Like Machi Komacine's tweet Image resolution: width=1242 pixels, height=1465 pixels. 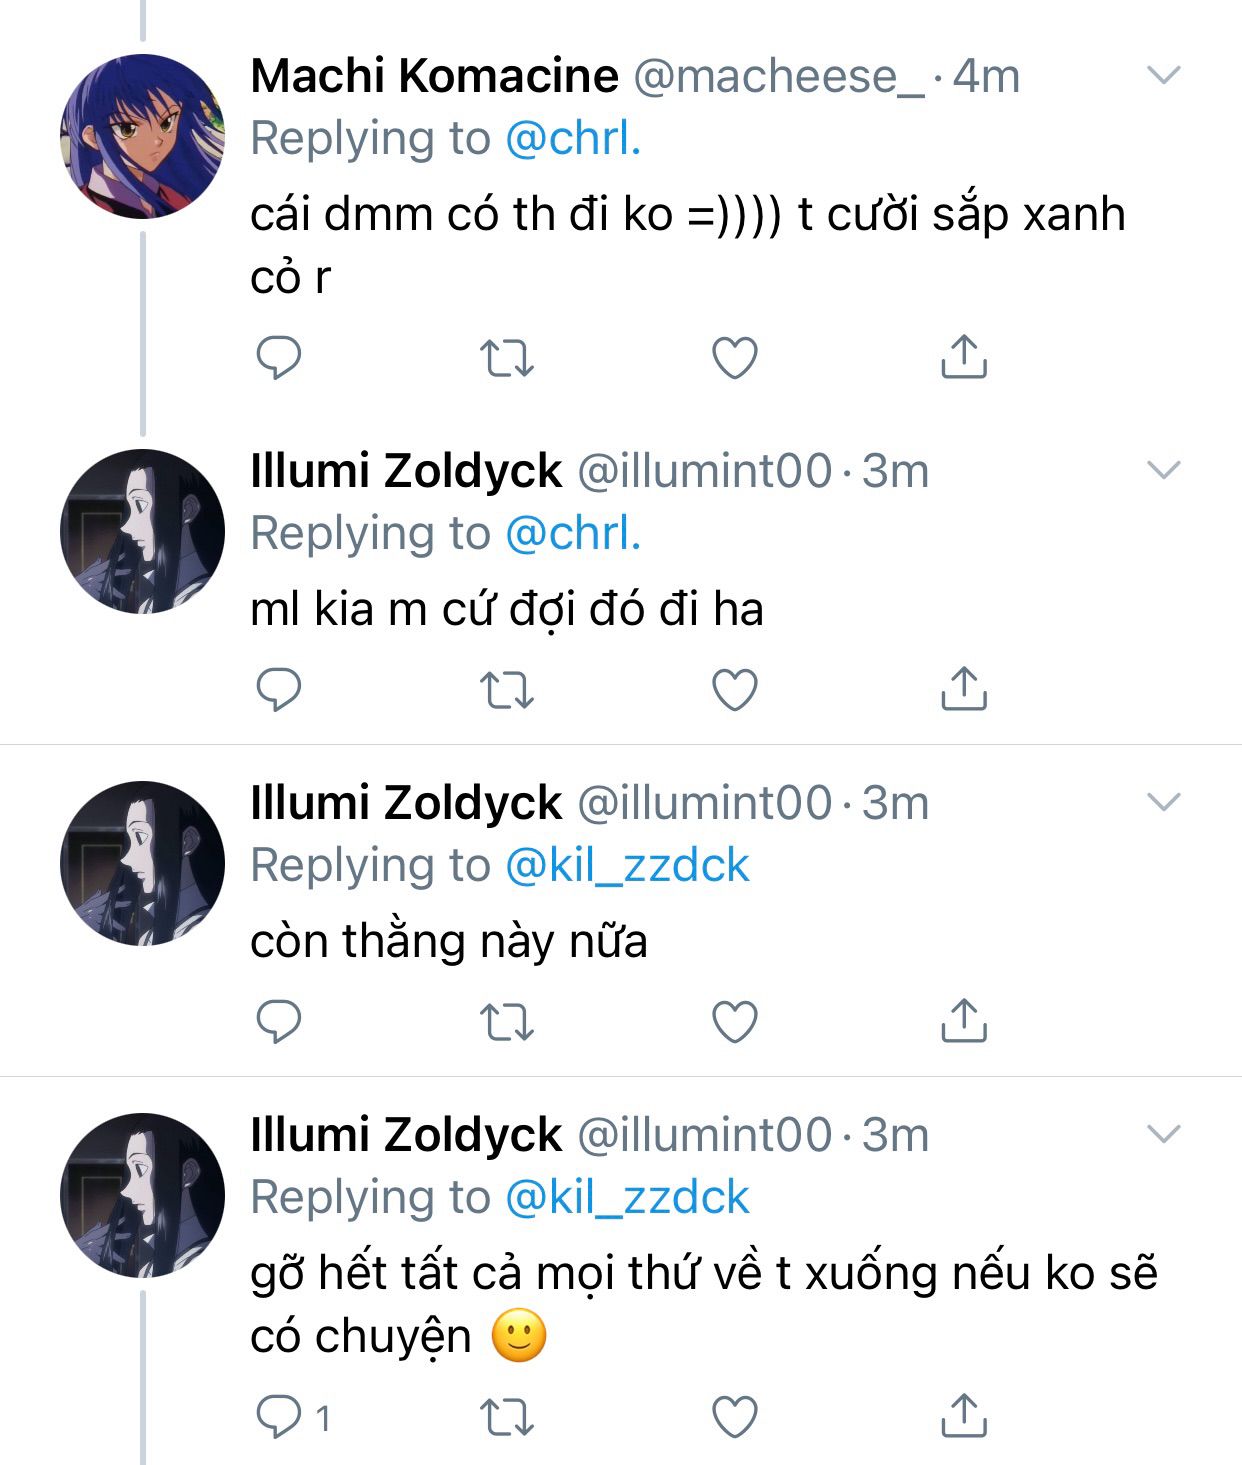pyautogui.click(x=734, y=358)
